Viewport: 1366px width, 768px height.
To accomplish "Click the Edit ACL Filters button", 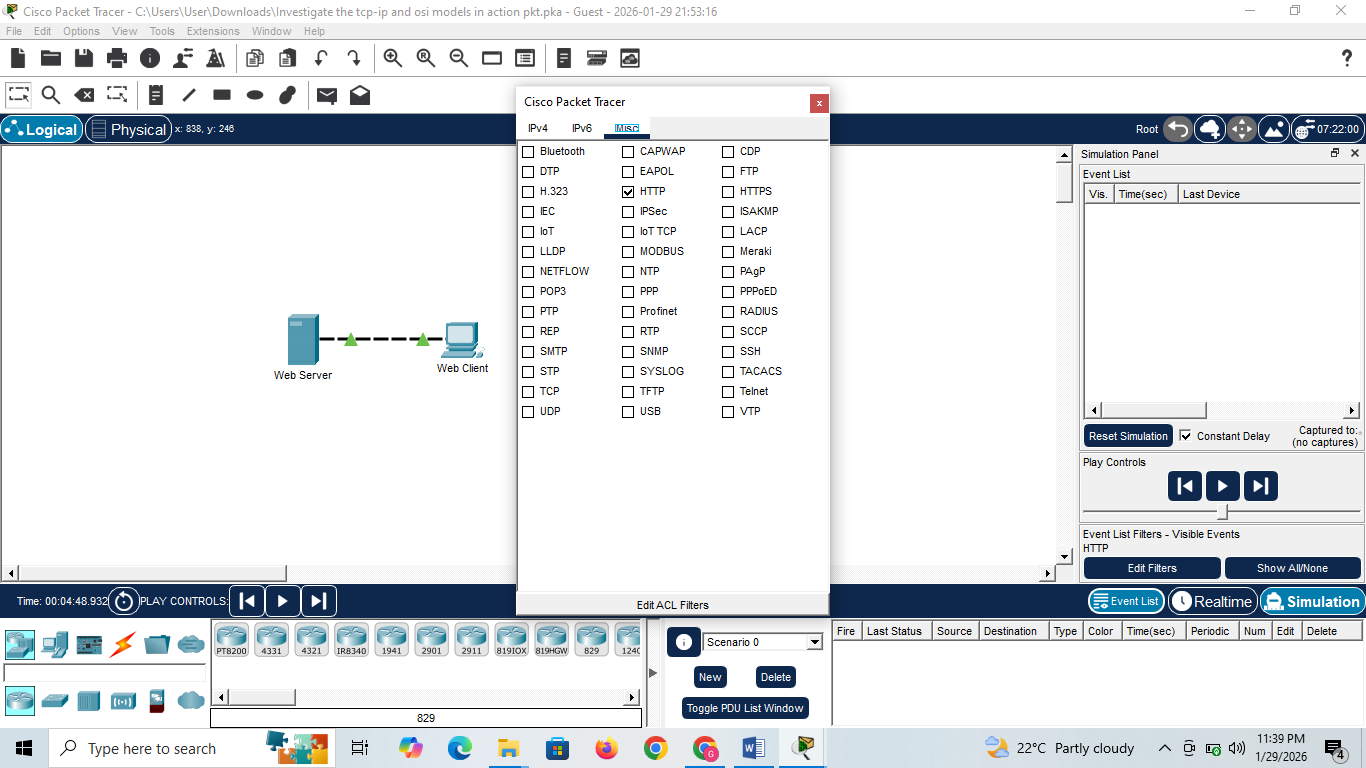I will 673,605.
